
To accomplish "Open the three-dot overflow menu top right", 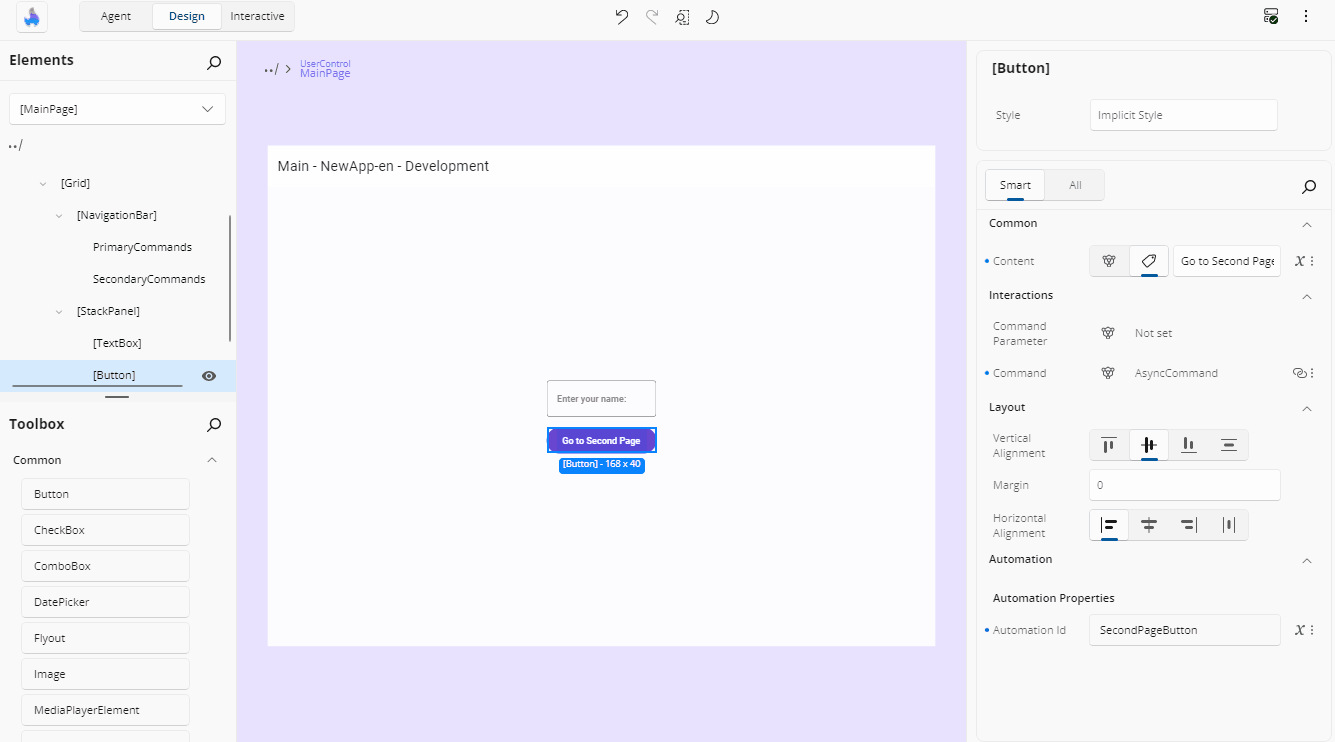I will point(1304,17).
